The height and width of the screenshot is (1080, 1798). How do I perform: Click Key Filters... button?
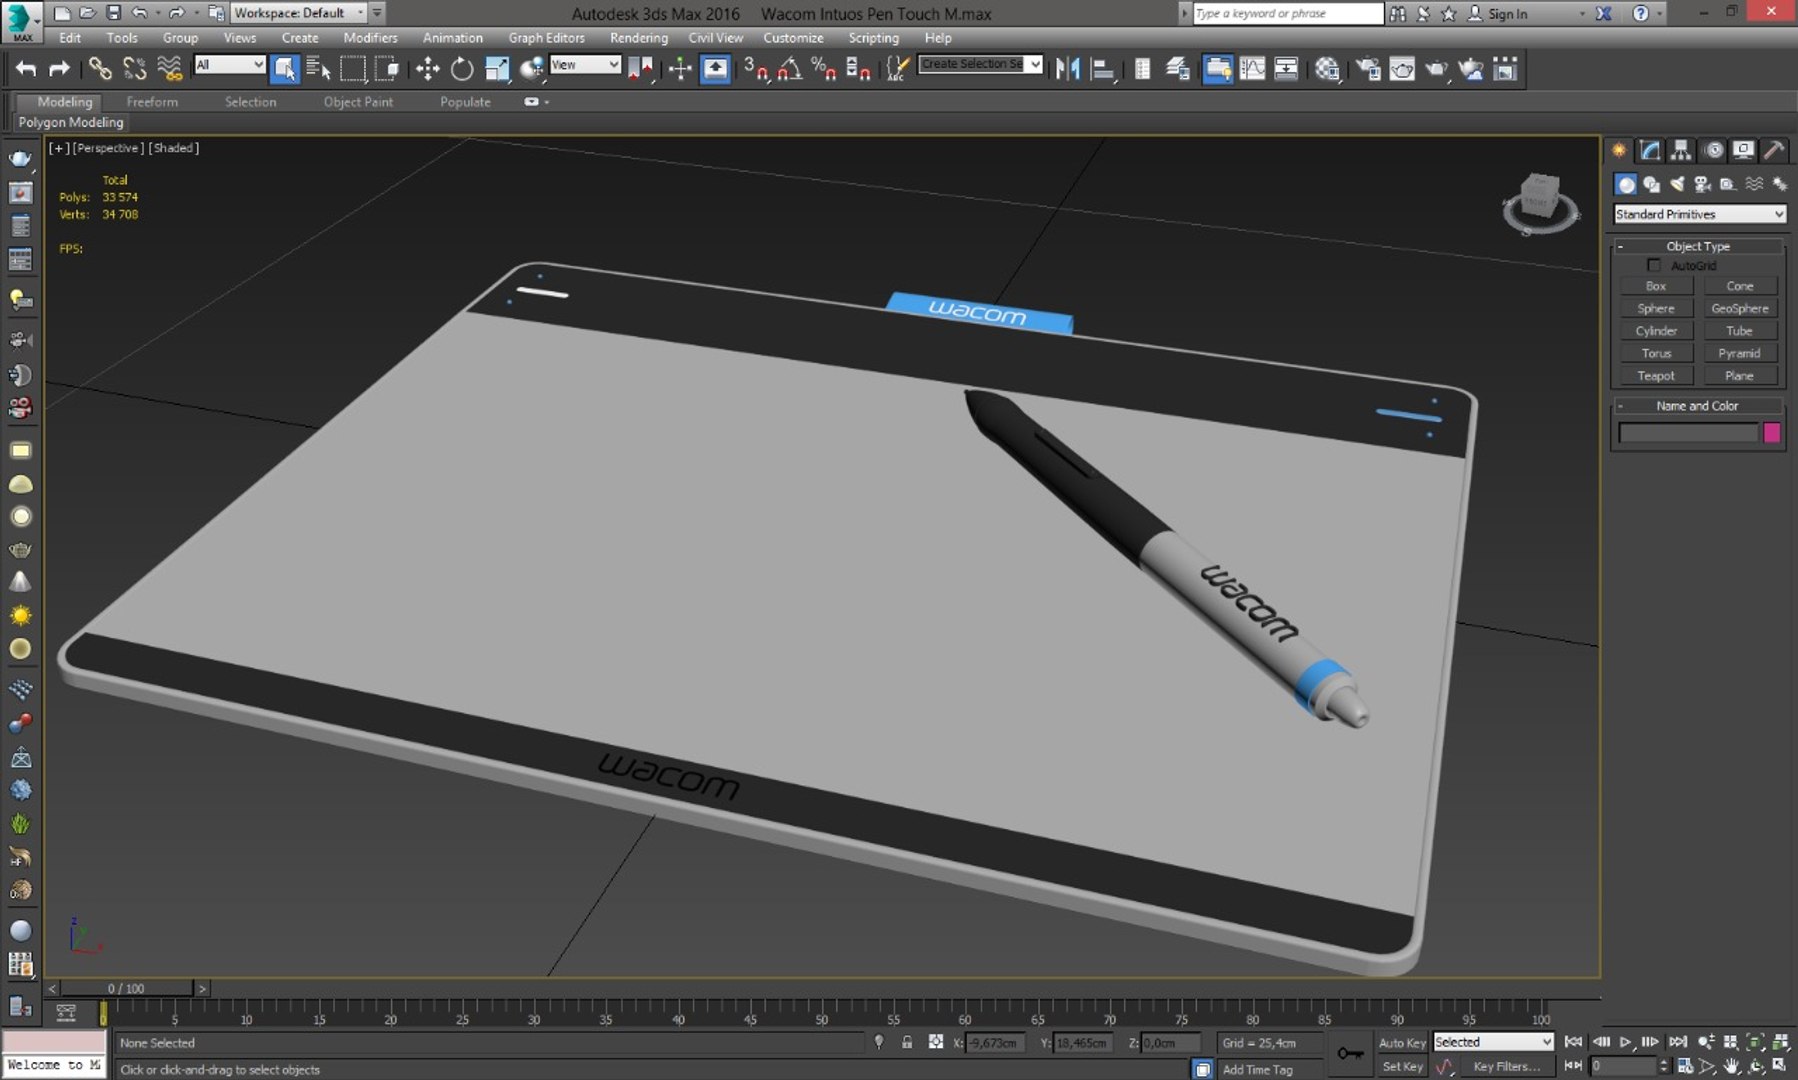(1507, 1066)
